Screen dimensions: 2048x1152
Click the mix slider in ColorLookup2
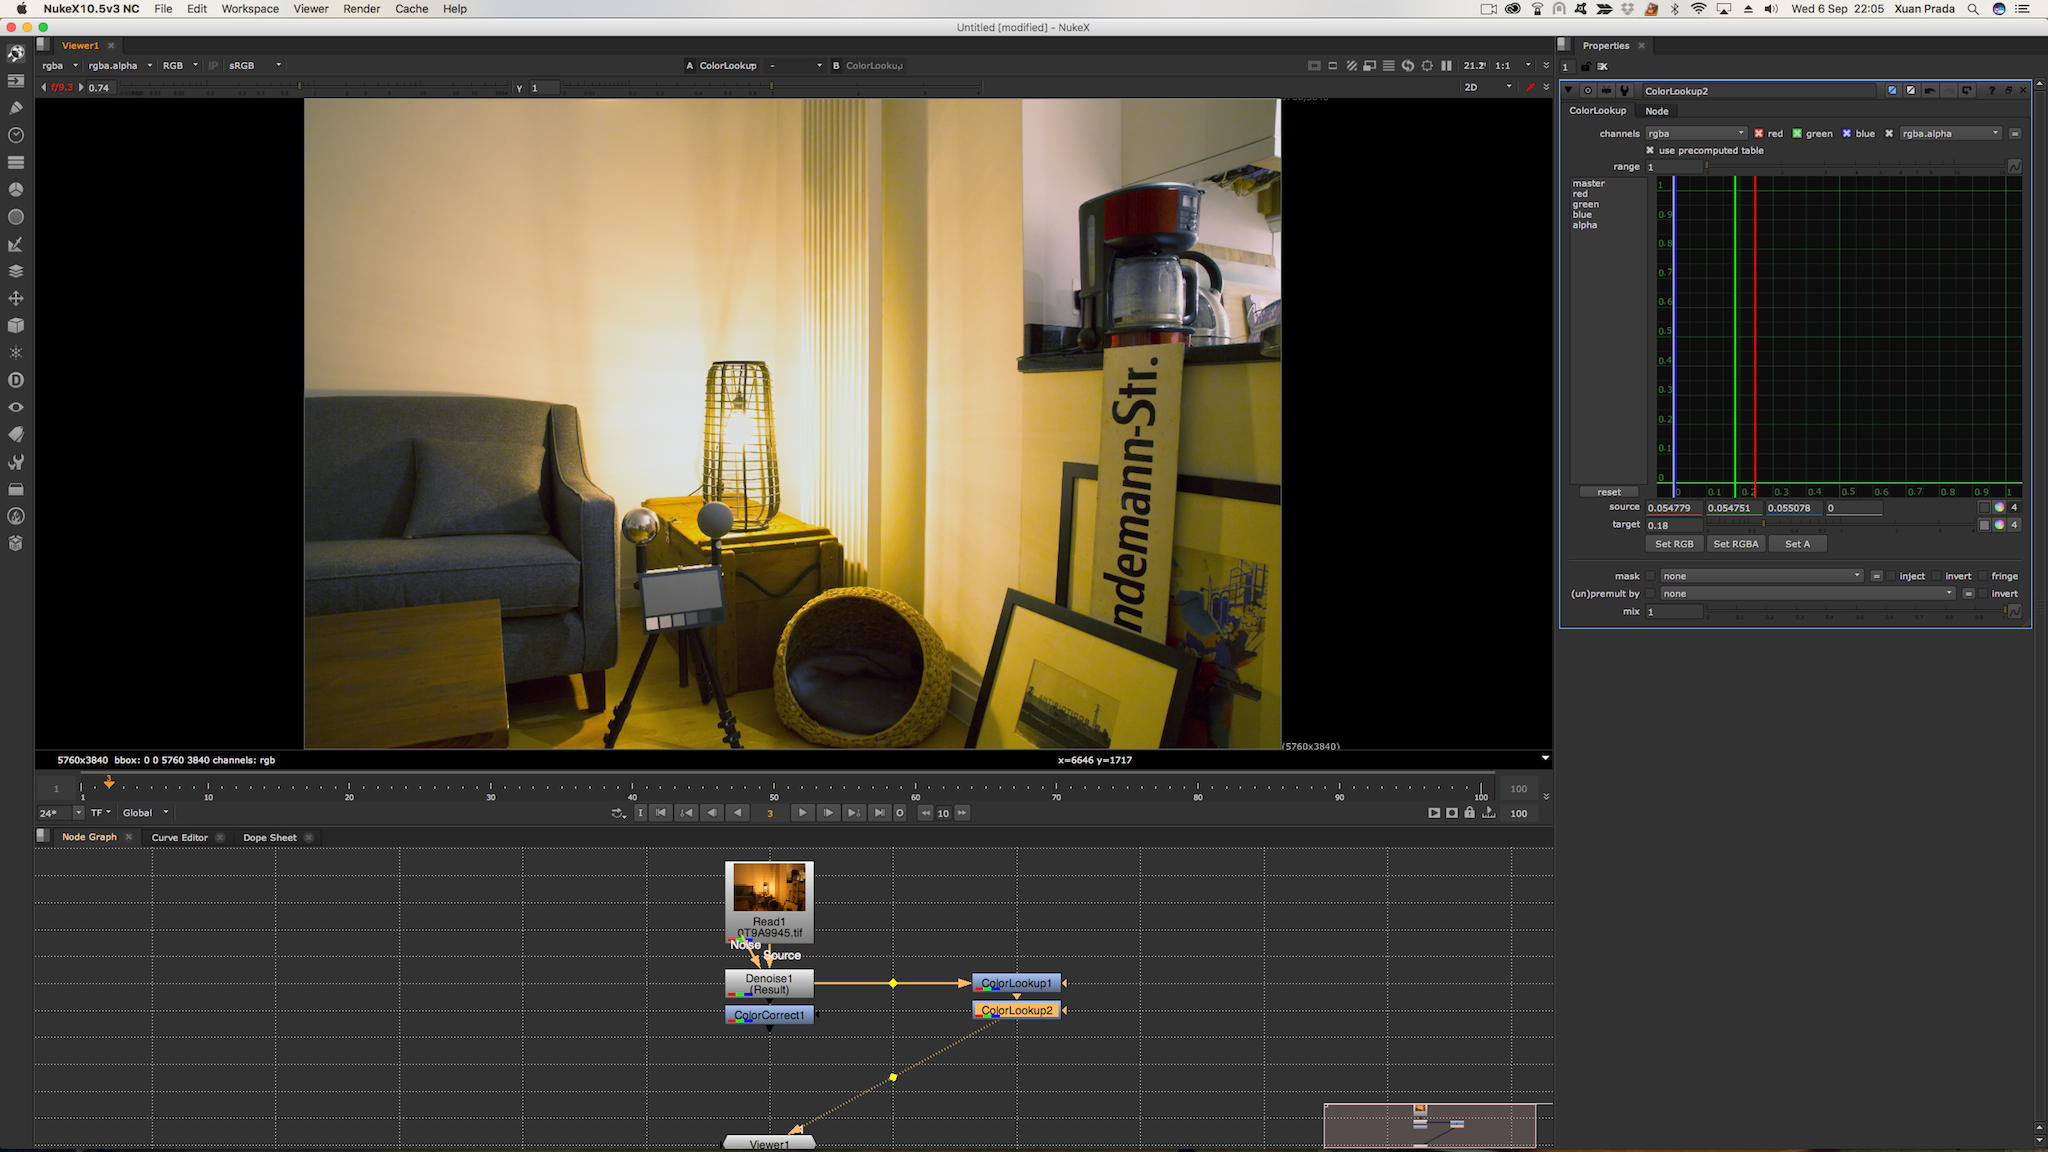[x=1855, y=612]
